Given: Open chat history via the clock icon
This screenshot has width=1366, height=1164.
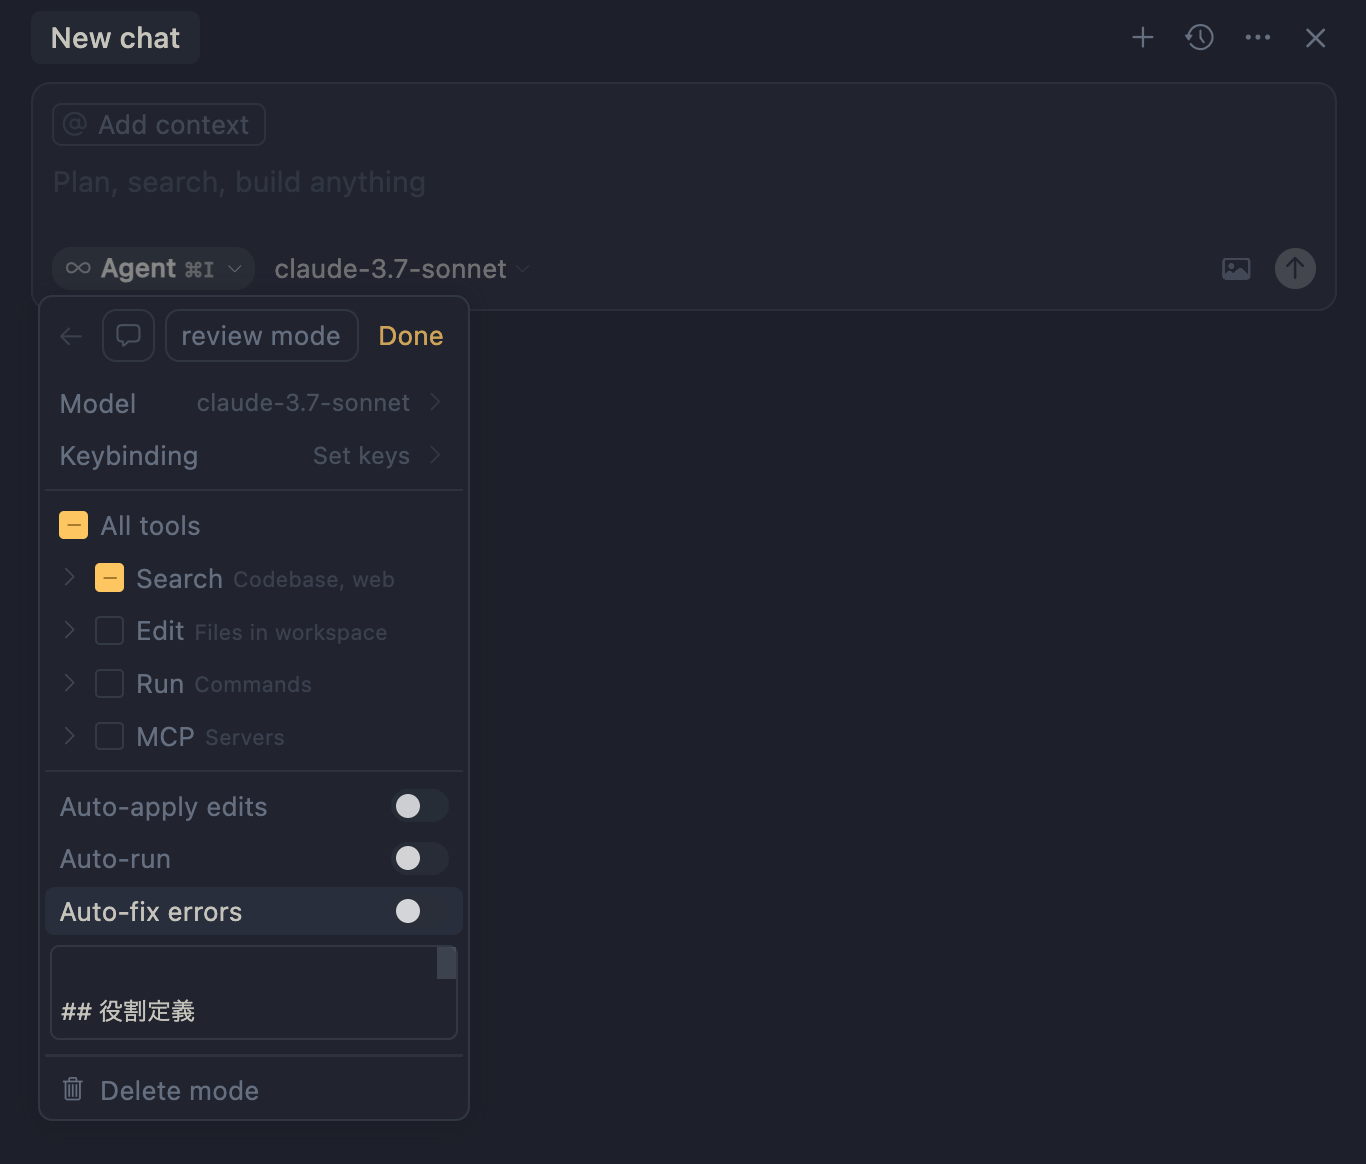Looking at the screenshot, I should pyautogui.click(x=1199, y=37).
